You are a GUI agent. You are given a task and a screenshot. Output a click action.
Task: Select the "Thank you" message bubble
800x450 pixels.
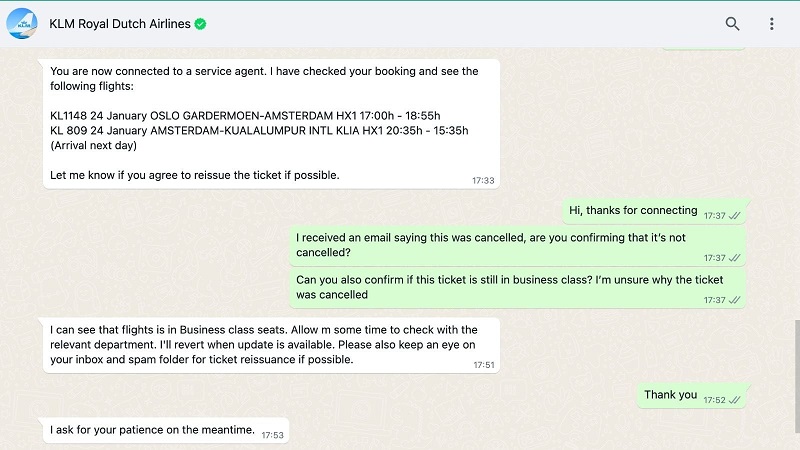[x=671, y=395]
